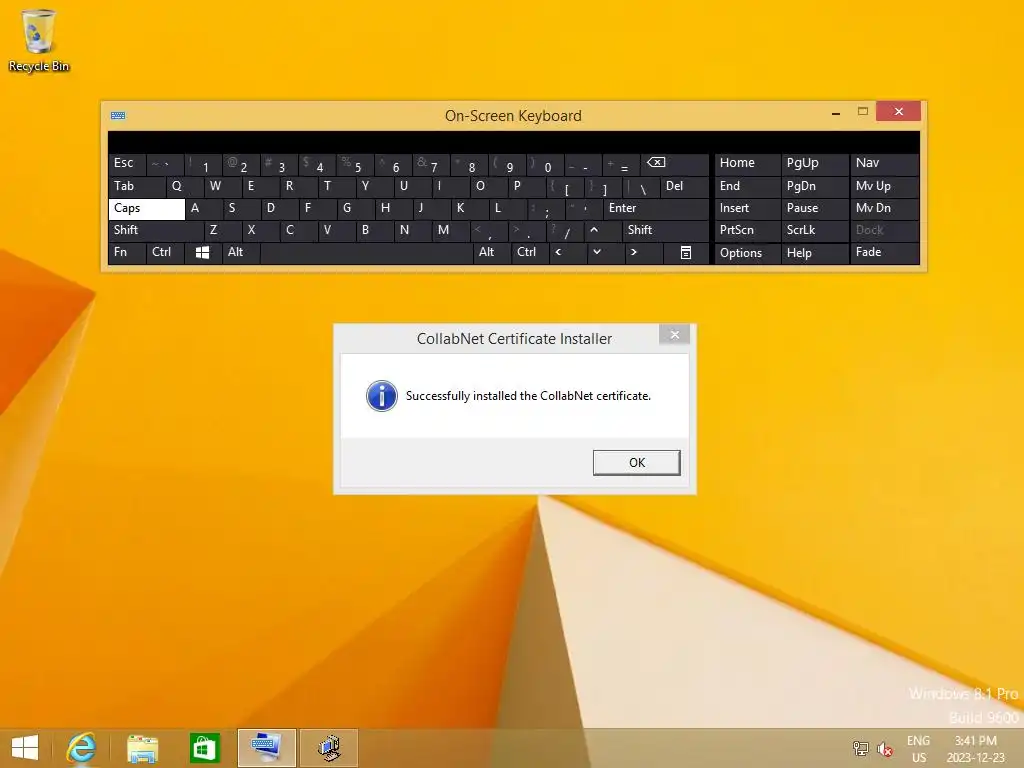Viewport: 1024px width, 768px height.
Task: Tap the backslash key
Action: click(640, 186)
